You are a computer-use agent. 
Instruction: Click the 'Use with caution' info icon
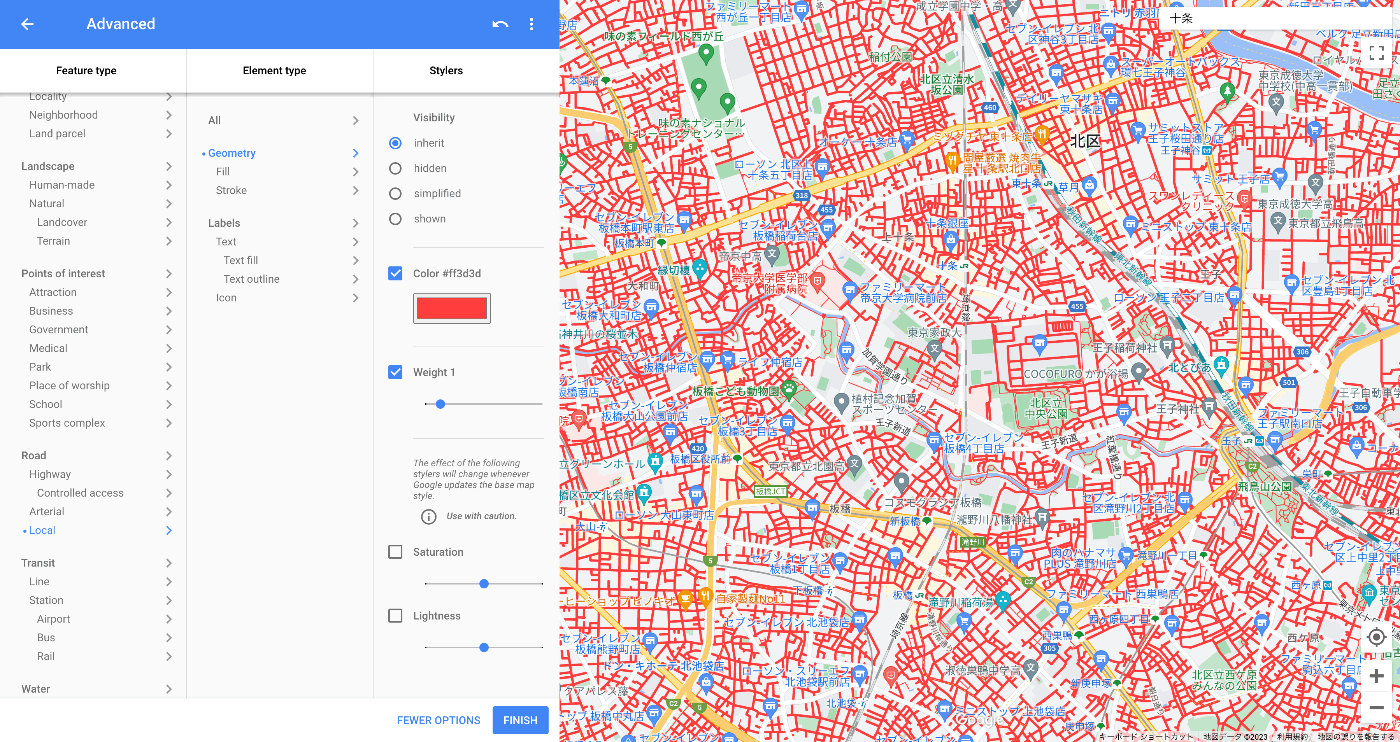(429, 517)
